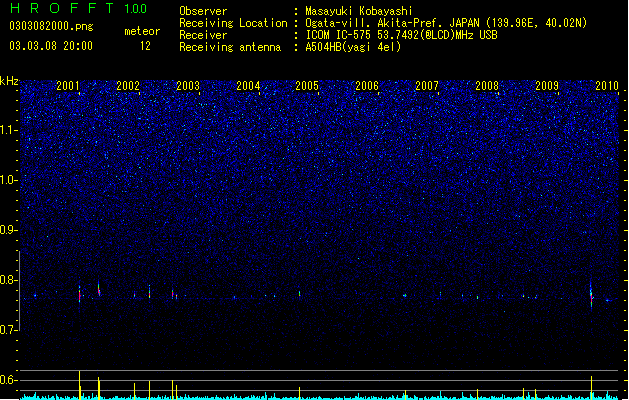The height and width of the screenshot is (400, 629).
Task: Click the 2010 time axis label
Action: [607, 85]
